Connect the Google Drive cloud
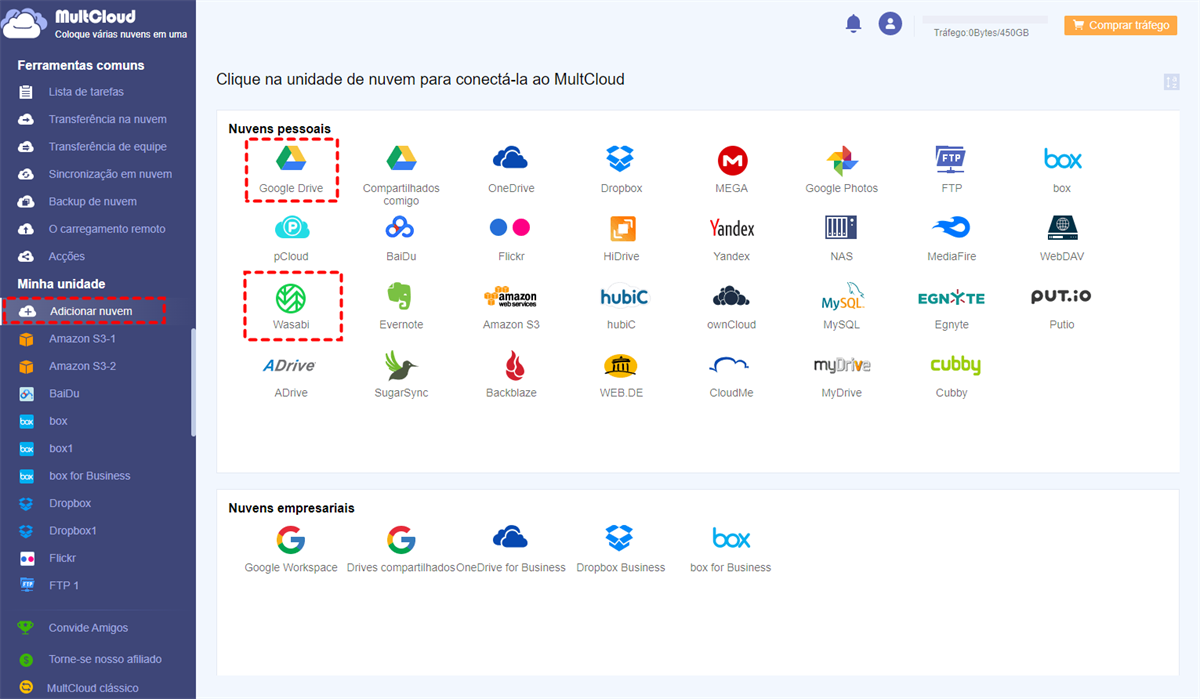Image resolution: width=1200 pixels, height=699 pixels. (291, 169)
